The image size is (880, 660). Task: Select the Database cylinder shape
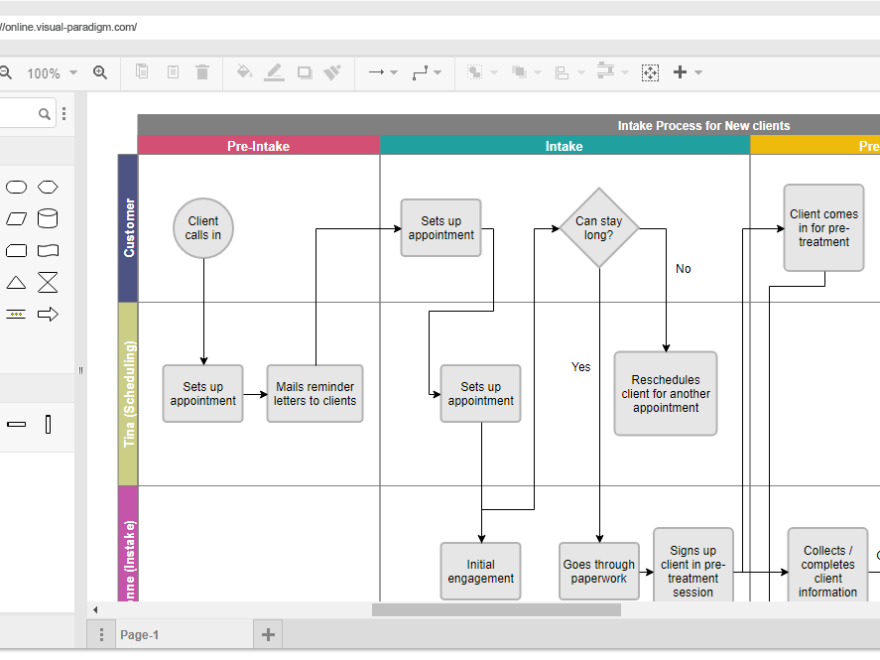click(x=47, y=218)
